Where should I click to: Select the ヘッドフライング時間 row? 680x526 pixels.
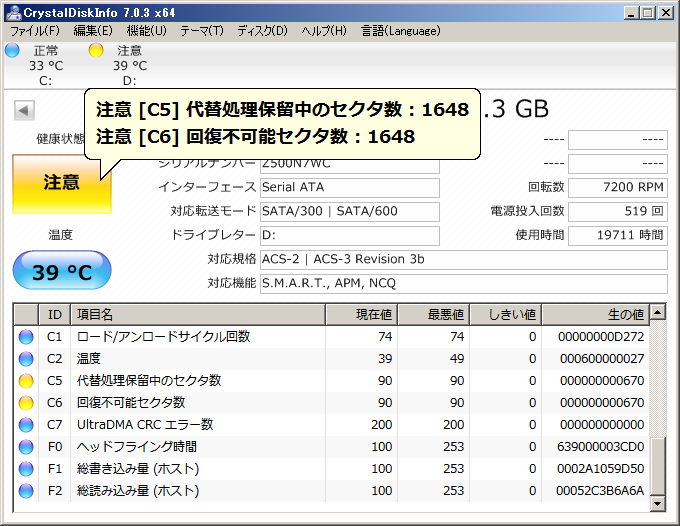point(332,447)
